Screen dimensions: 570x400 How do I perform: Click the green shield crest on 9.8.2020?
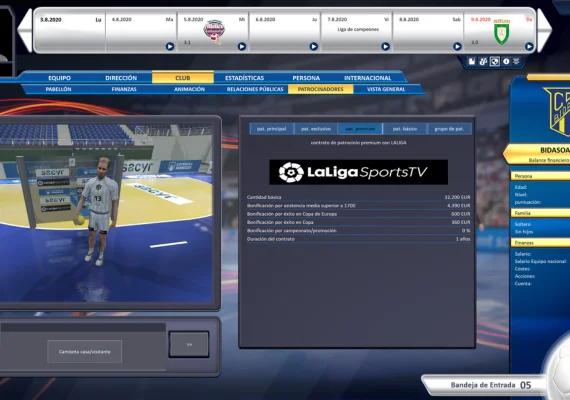point(501,32)
